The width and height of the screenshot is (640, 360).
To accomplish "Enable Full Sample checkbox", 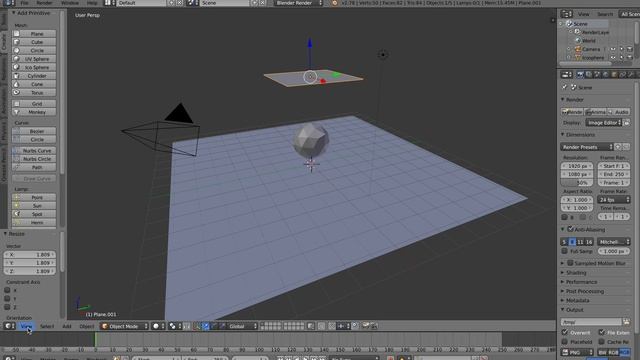I will (564, 251).
